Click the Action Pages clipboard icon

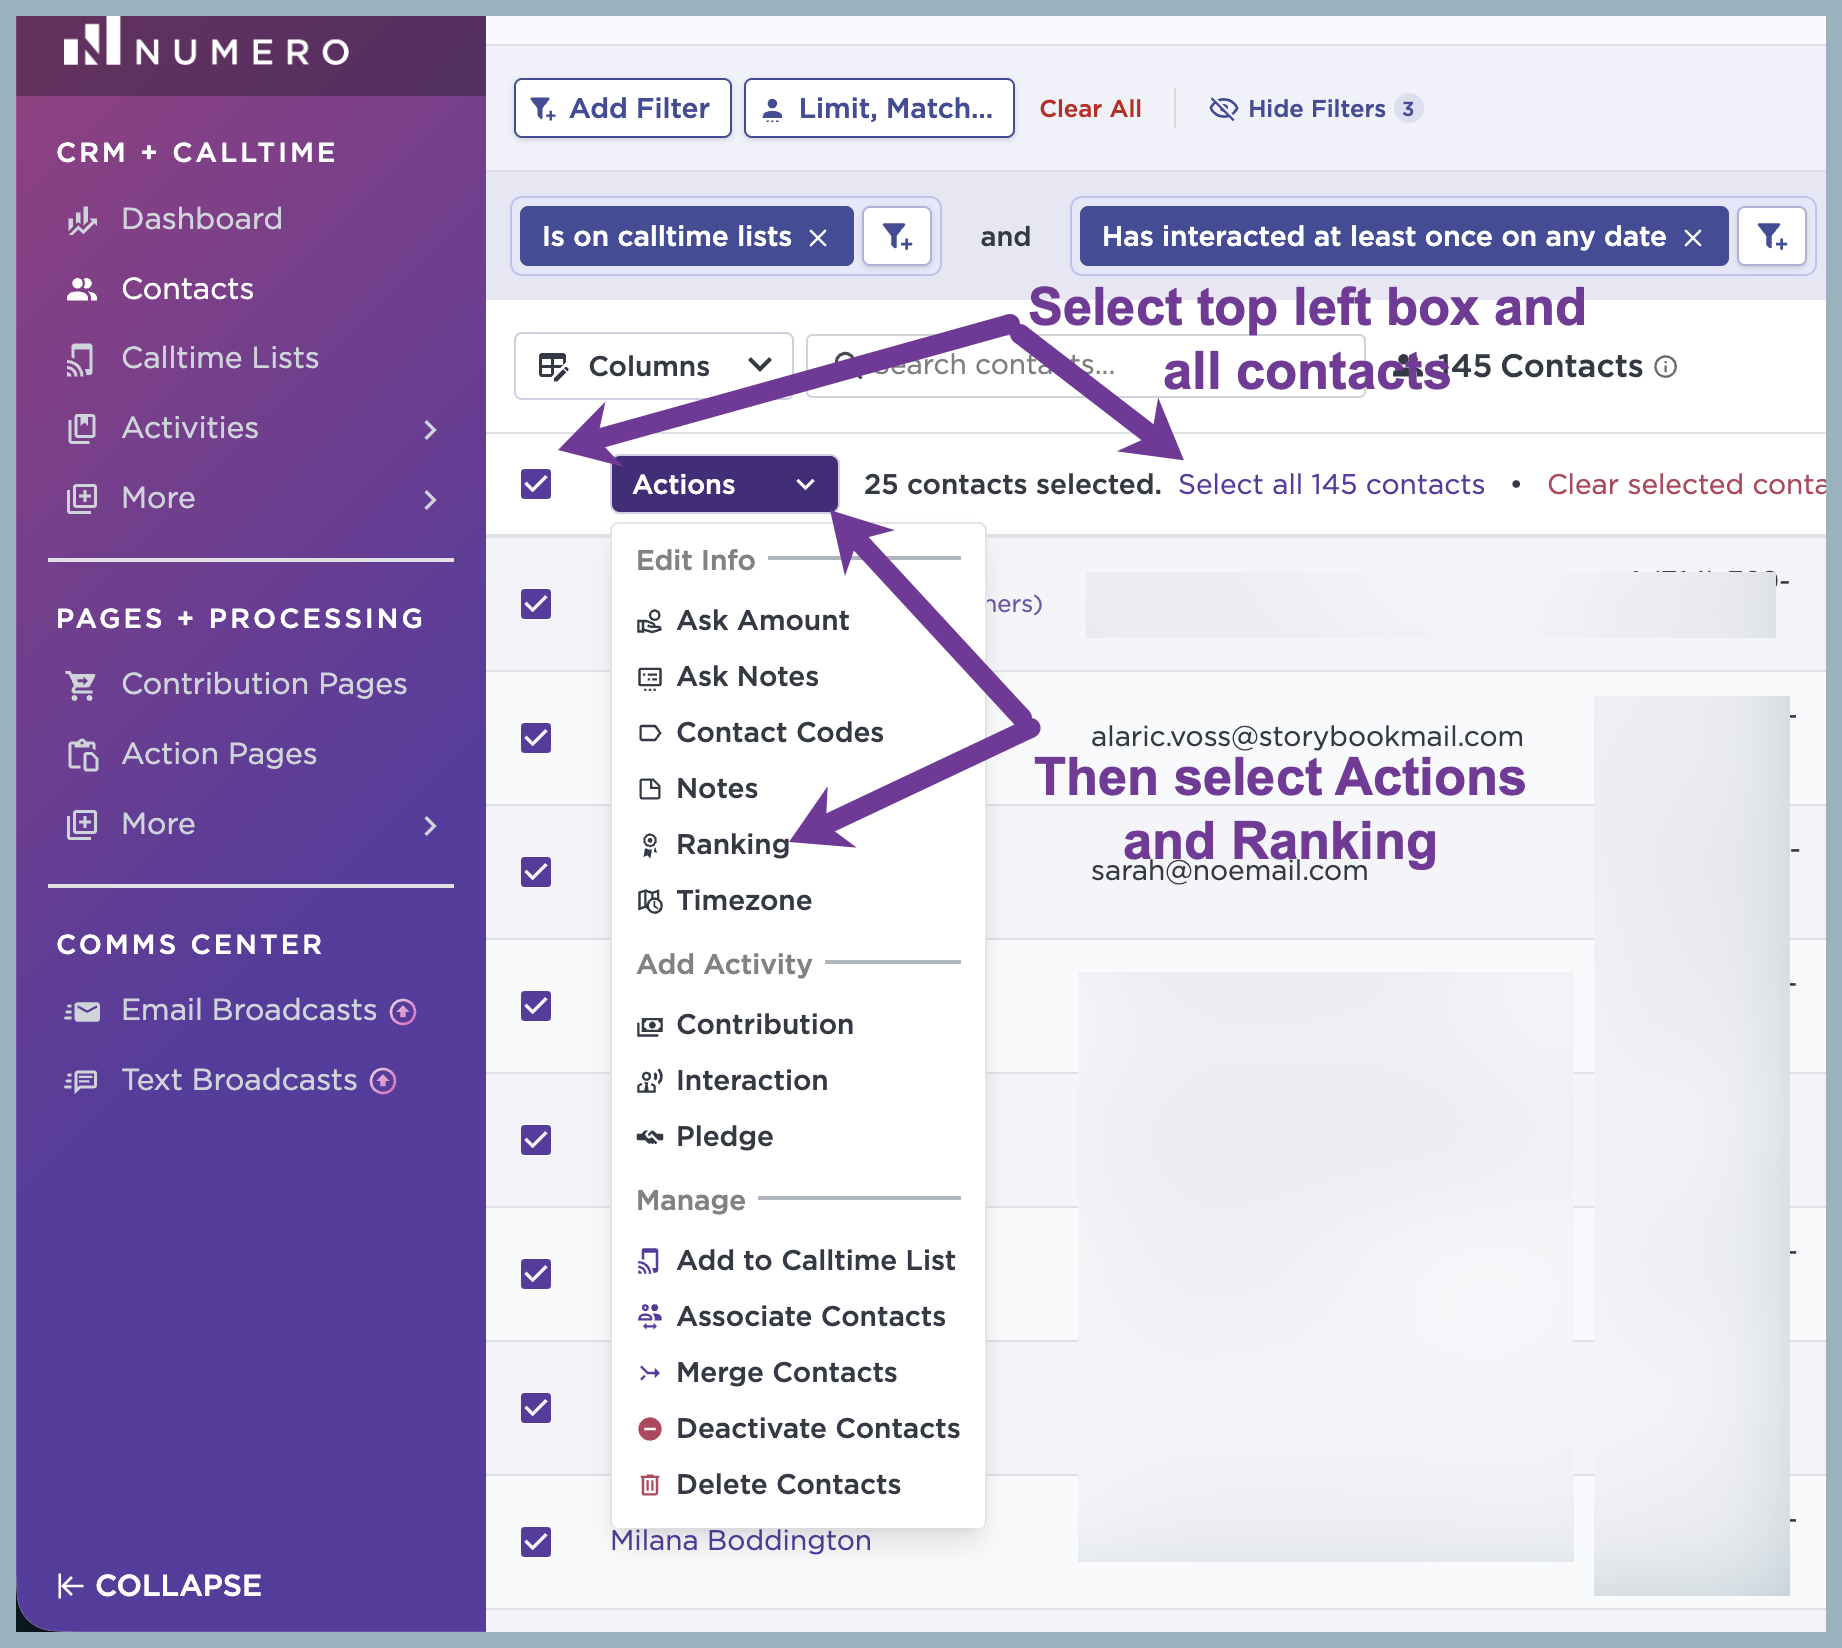(x=82, y=755)
